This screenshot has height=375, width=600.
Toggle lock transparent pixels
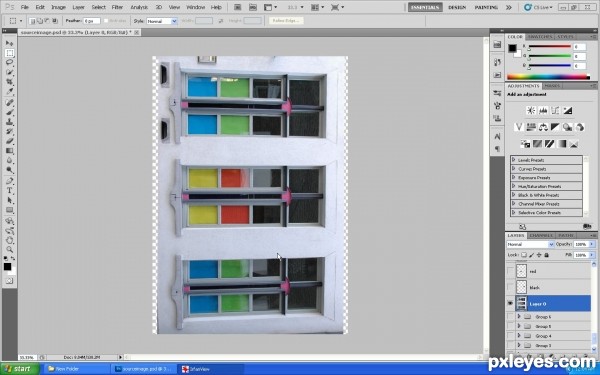tap(524, 255)
